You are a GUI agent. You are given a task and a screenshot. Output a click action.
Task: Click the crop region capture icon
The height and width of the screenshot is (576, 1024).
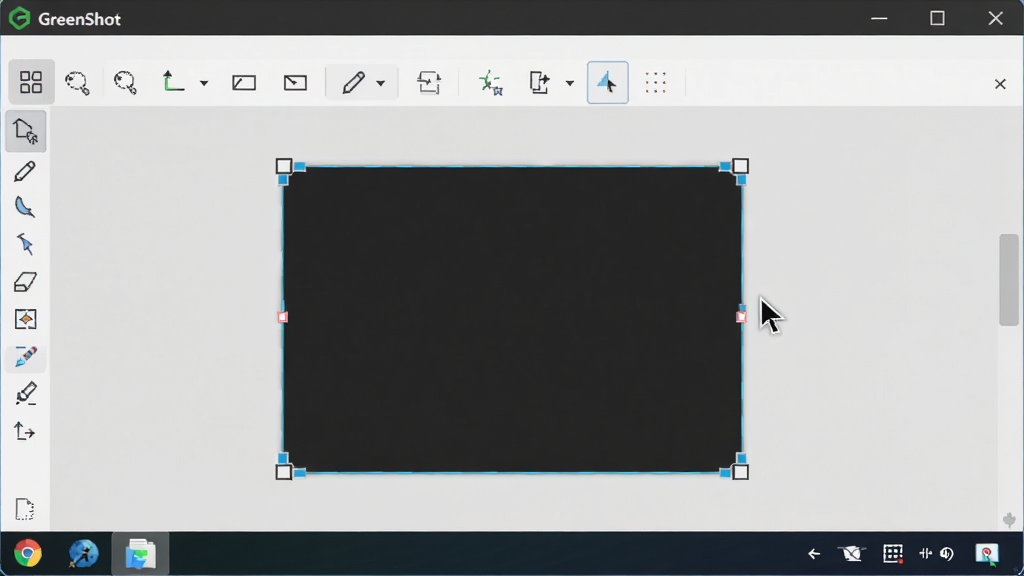(428, 83)
